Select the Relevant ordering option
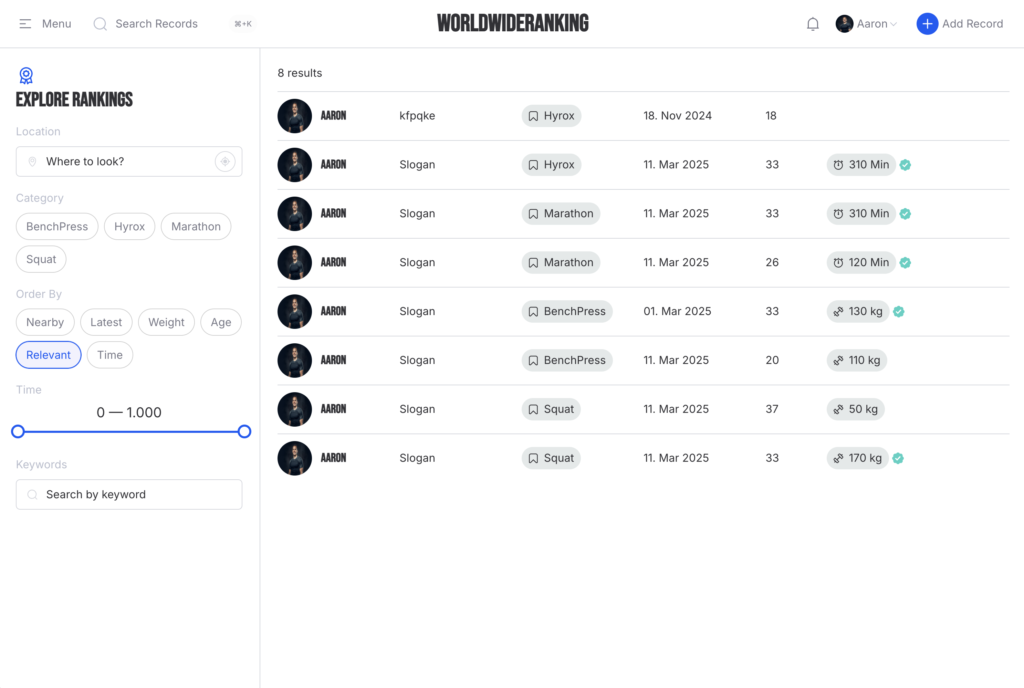The image size is (1024, 688). 48,355
